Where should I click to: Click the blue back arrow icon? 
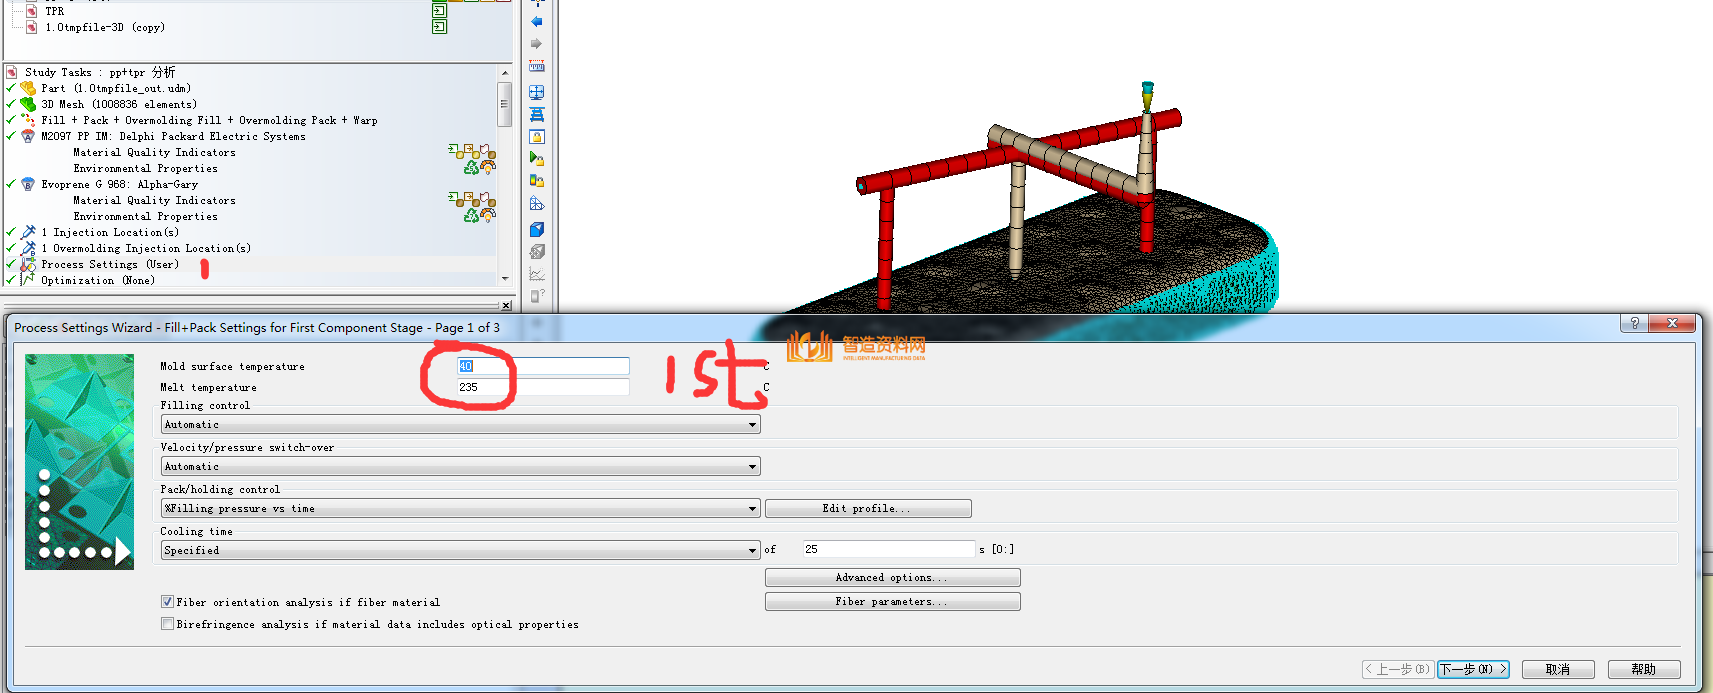pos(537,21)
